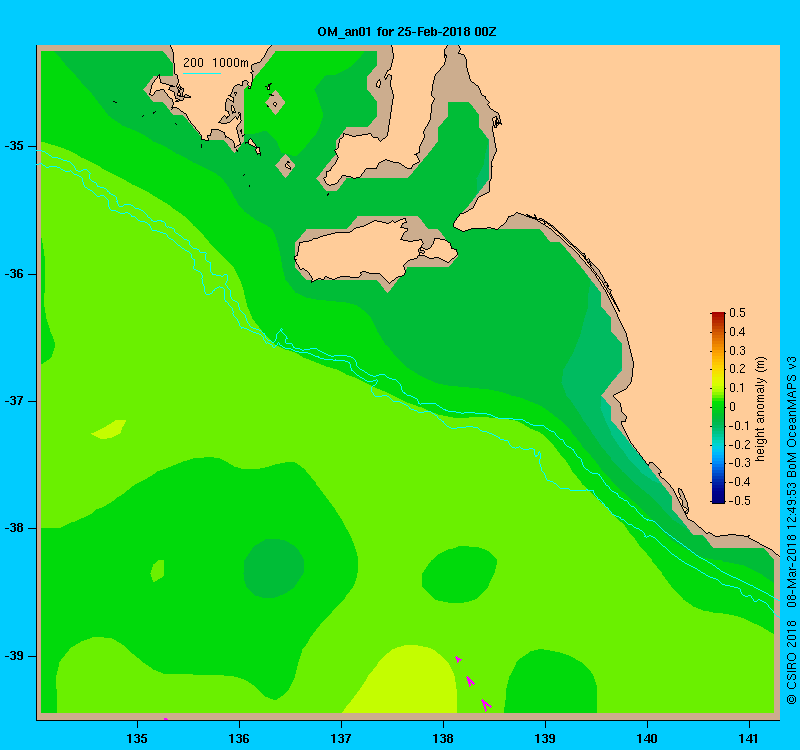Click the latitude label '-39'
This screenshot has height=750, width=800.
click(x=14, y=656)
